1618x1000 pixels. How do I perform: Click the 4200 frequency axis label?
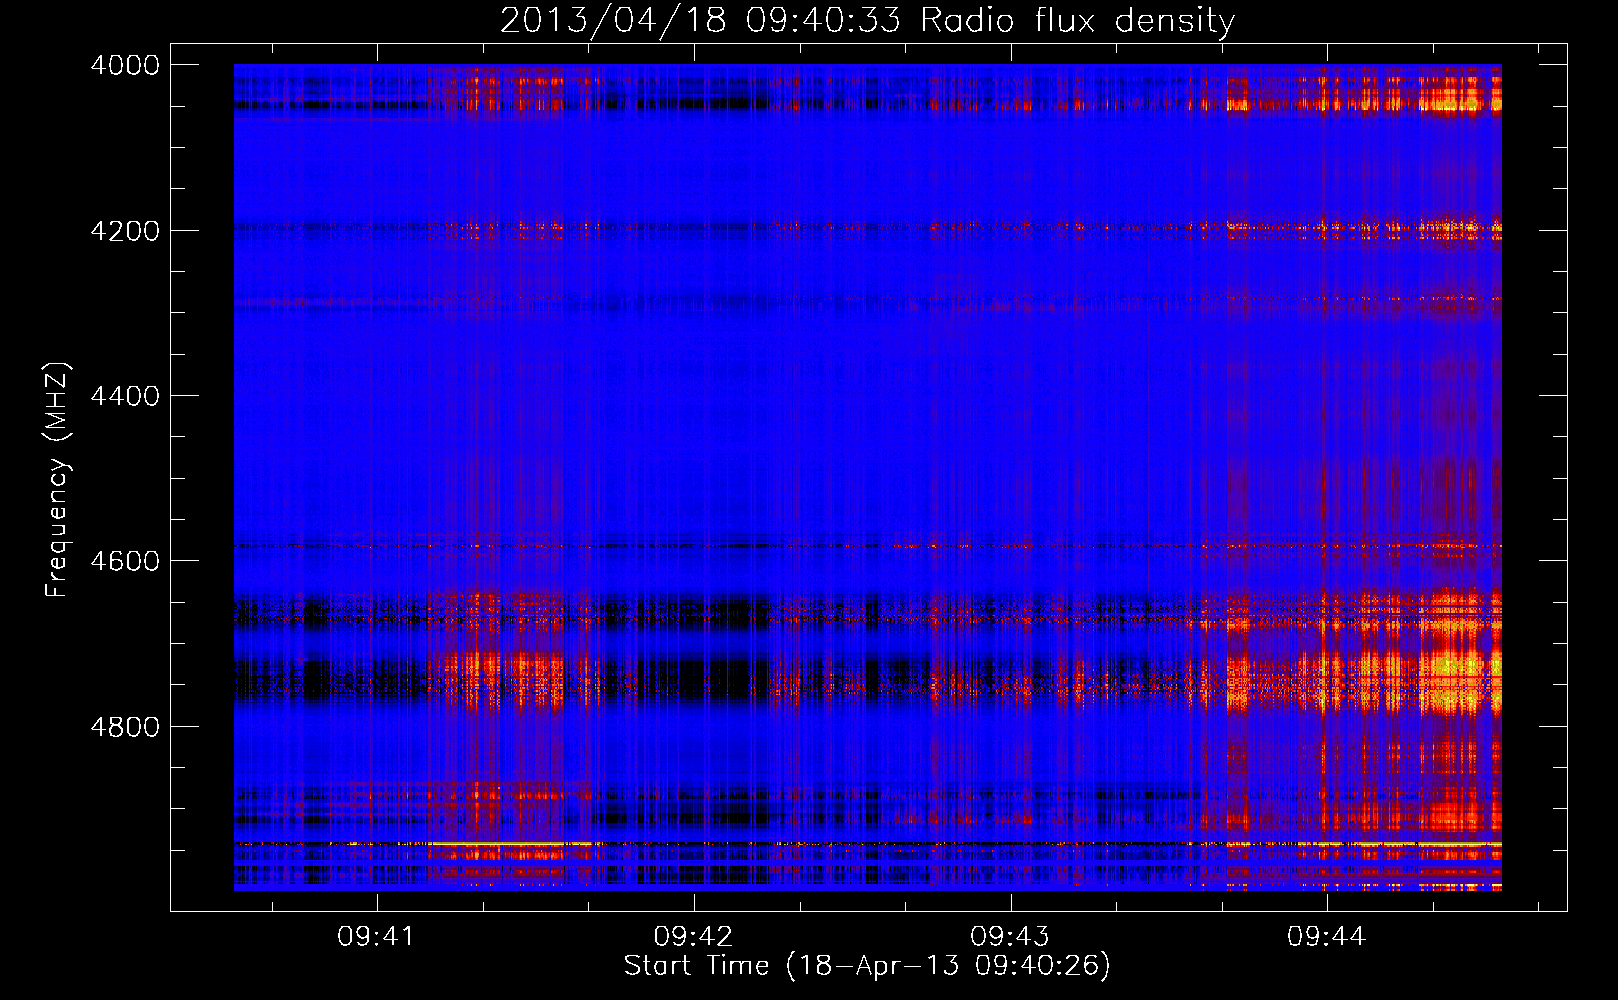(x=125, y=231)
